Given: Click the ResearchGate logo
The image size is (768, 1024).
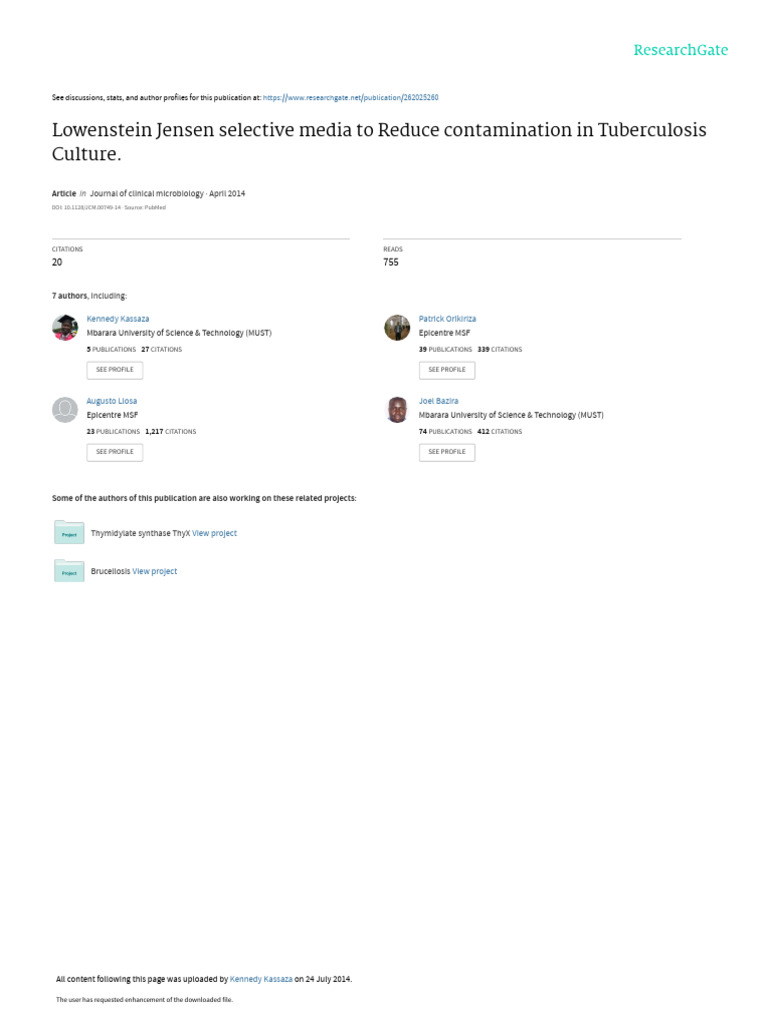Looking at the screenshot, I should point(680,50).
